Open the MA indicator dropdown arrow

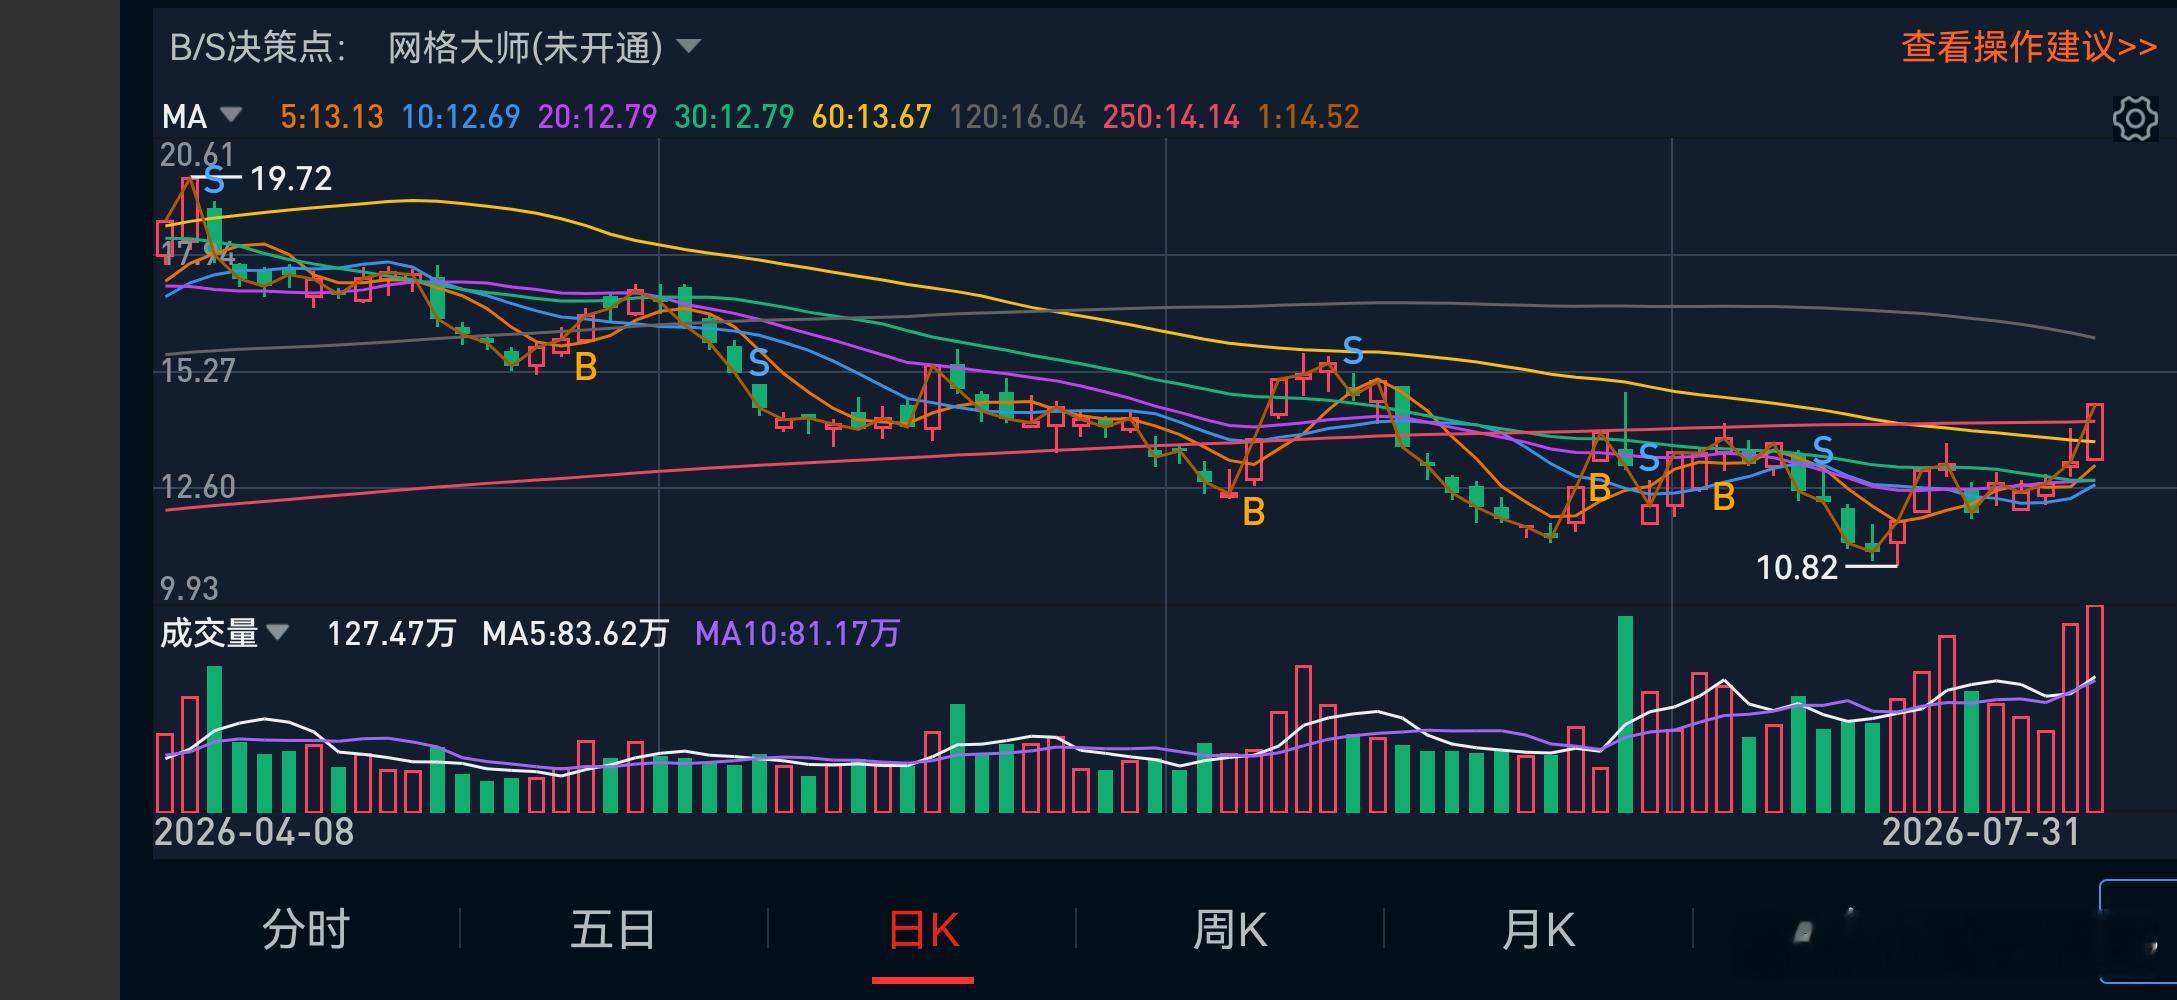(231, 115)
